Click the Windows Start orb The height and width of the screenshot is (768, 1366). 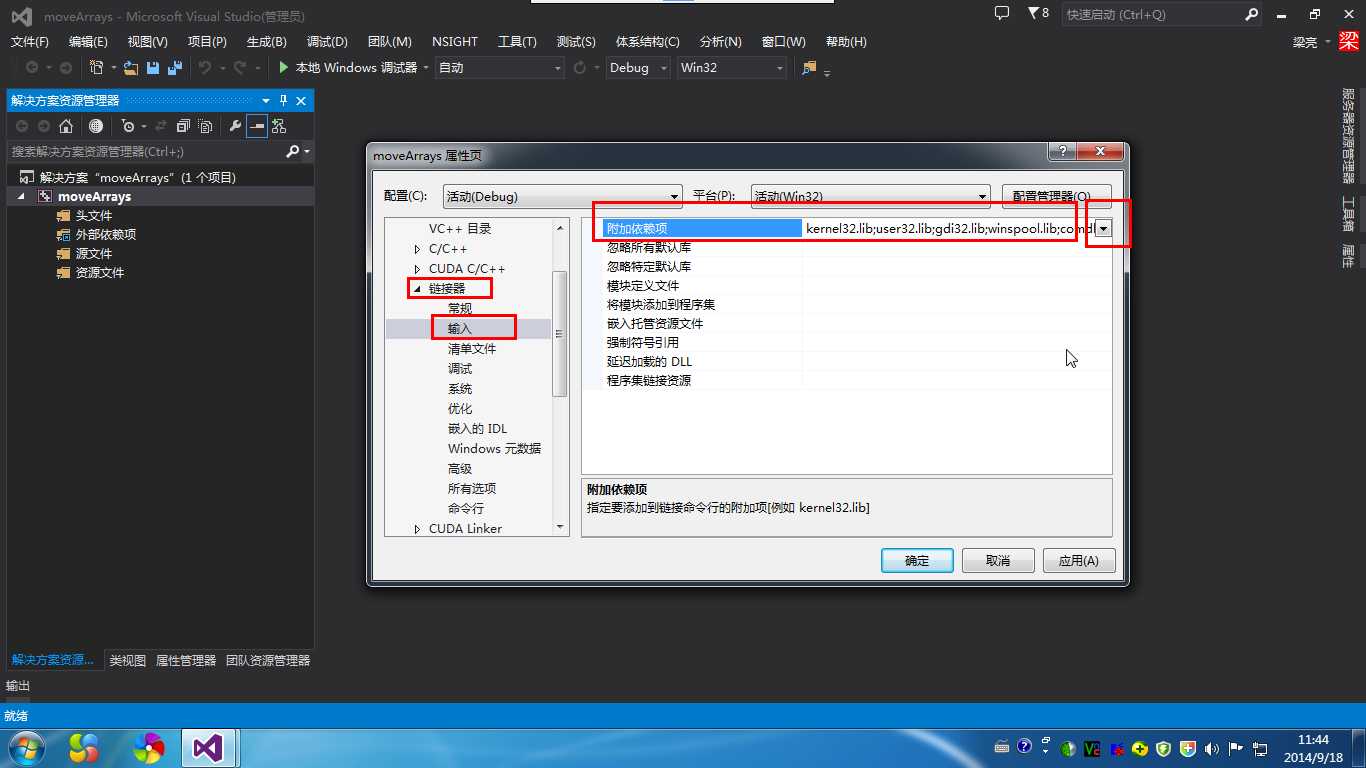click(25, 747)
